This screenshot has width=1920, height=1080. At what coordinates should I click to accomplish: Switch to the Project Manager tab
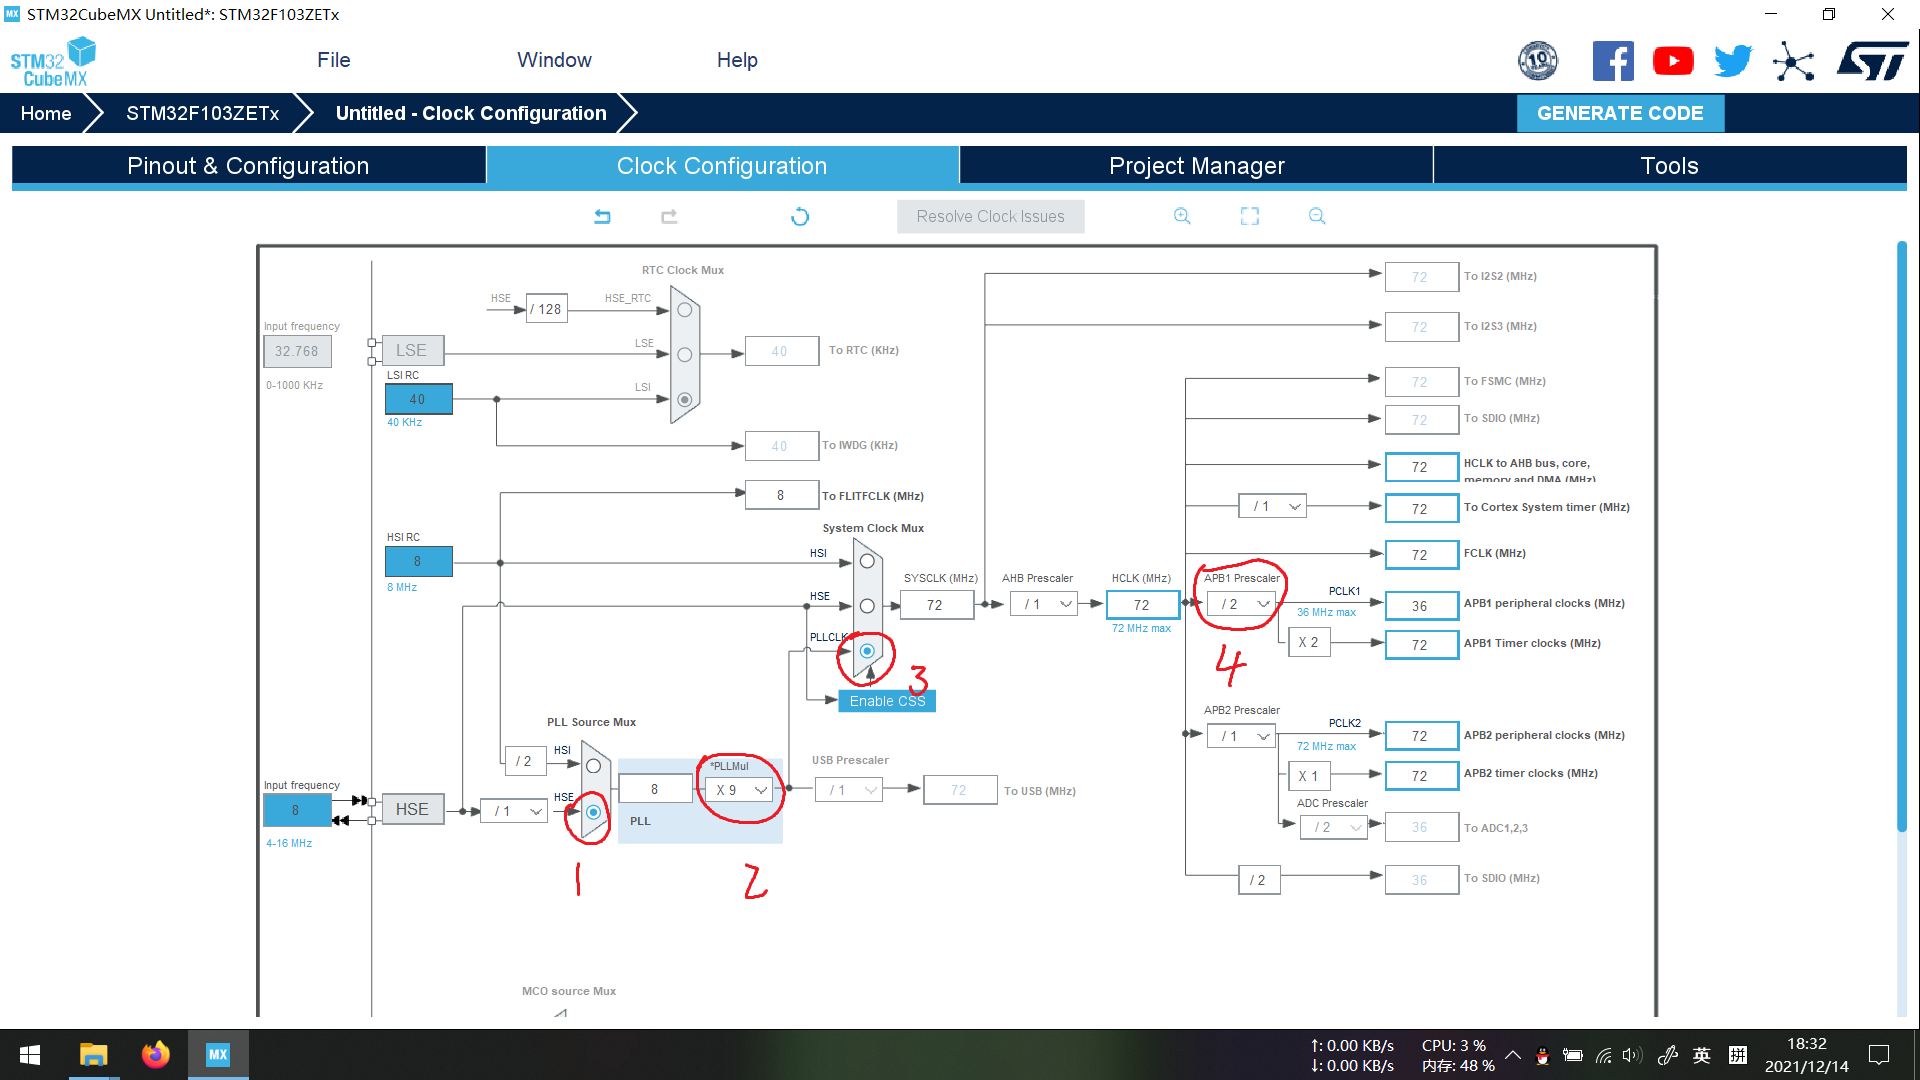pos(1196,165)
